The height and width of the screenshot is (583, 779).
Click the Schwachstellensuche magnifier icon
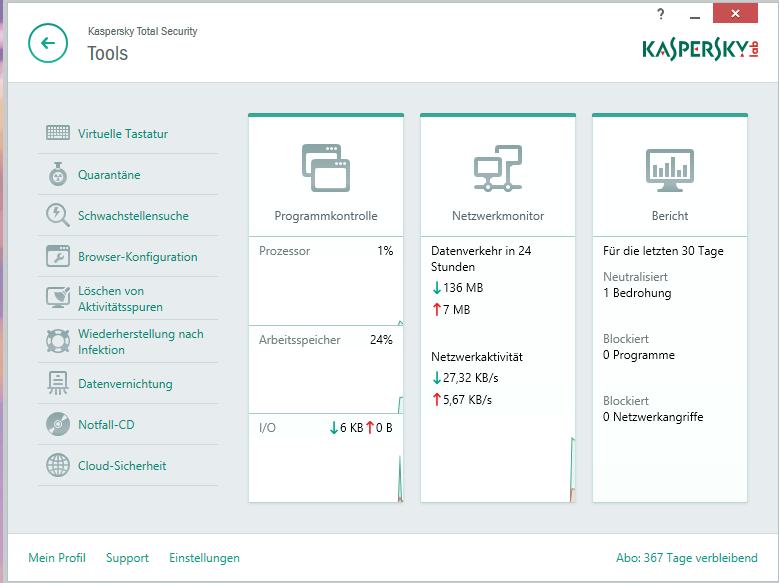(58, 215)
